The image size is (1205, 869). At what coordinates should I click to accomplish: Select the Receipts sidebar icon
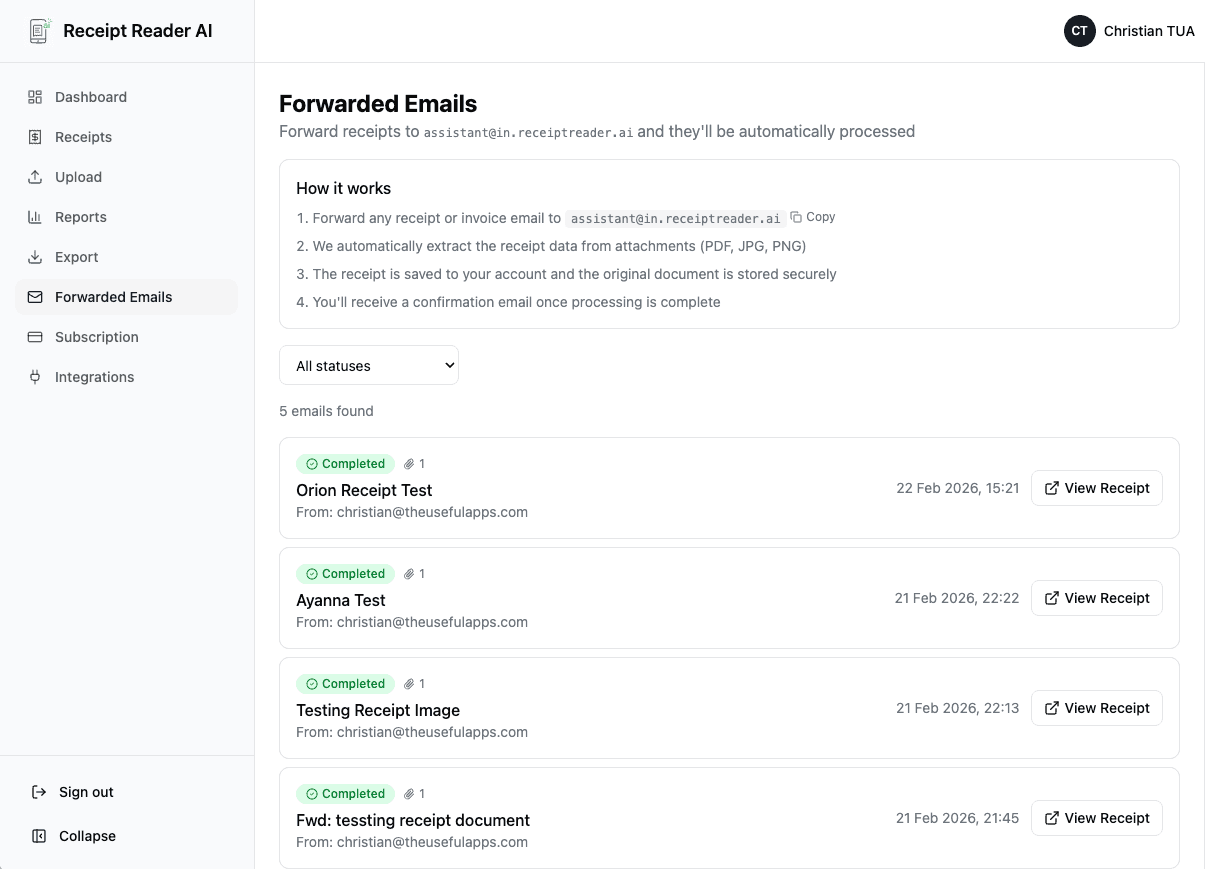(33, 137)
